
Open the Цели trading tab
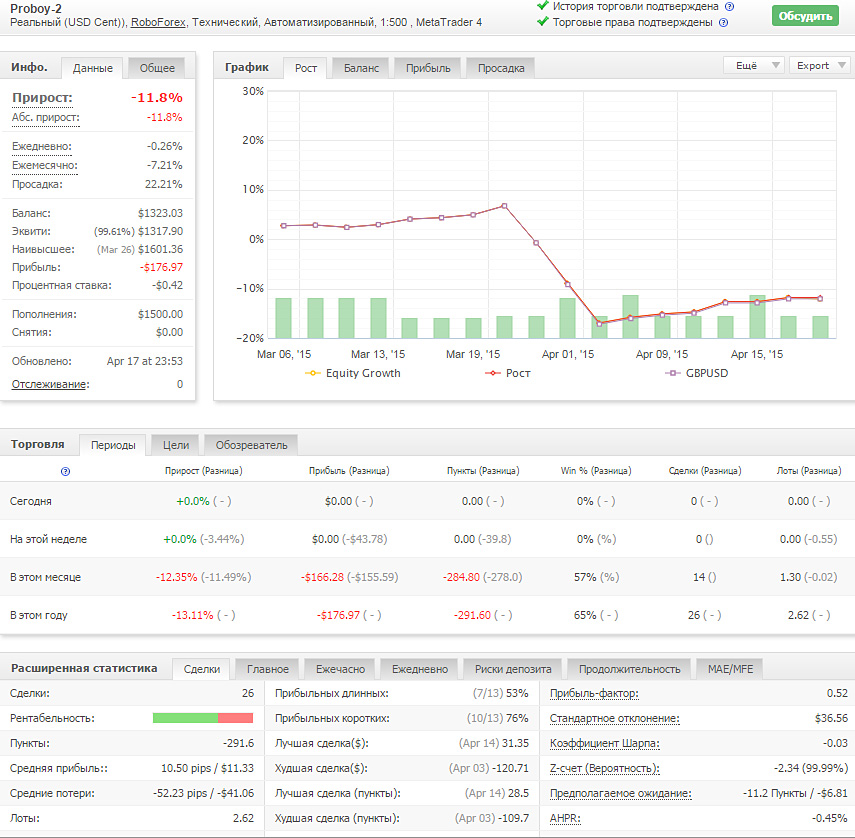coord(176,445)
